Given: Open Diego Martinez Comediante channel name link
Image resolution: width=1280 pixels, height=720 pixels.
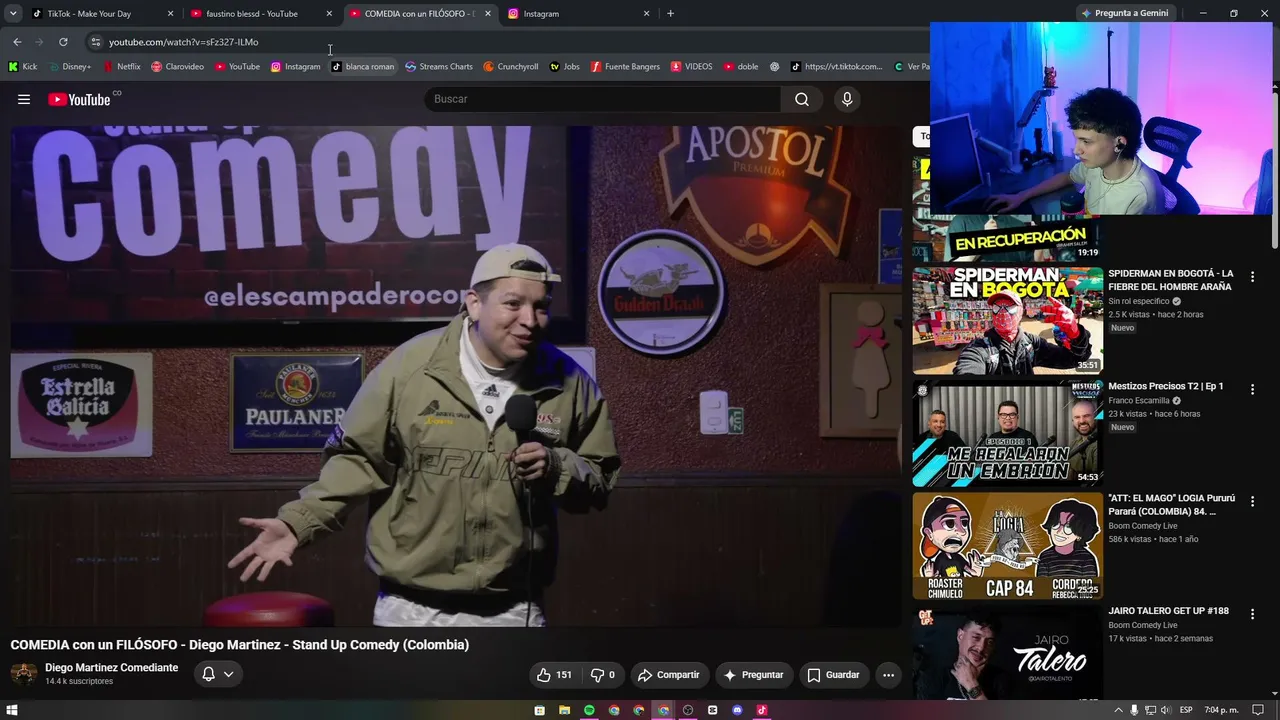Looking at the screenshot, I should pyautogui.click(x=111, y=668).
